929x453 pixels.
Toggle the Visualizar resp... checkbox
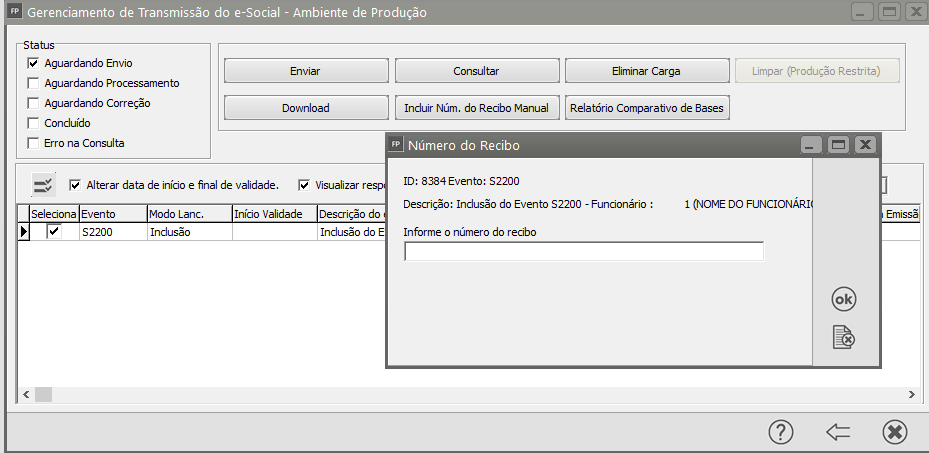pos(304,185)
